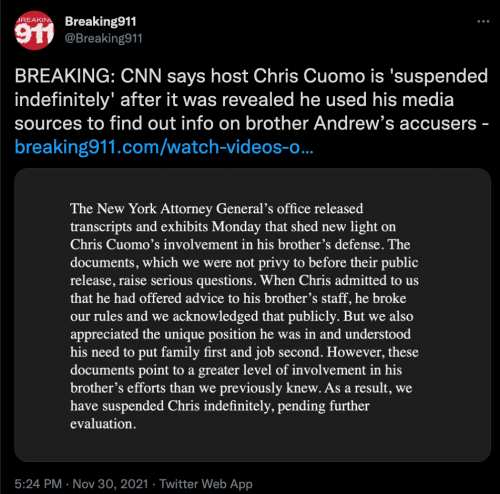Click the Twitter Web App source label
Image resolution: width=500 pixels, height=494 pixels.
pyautogui.click(x=206, y=484)
